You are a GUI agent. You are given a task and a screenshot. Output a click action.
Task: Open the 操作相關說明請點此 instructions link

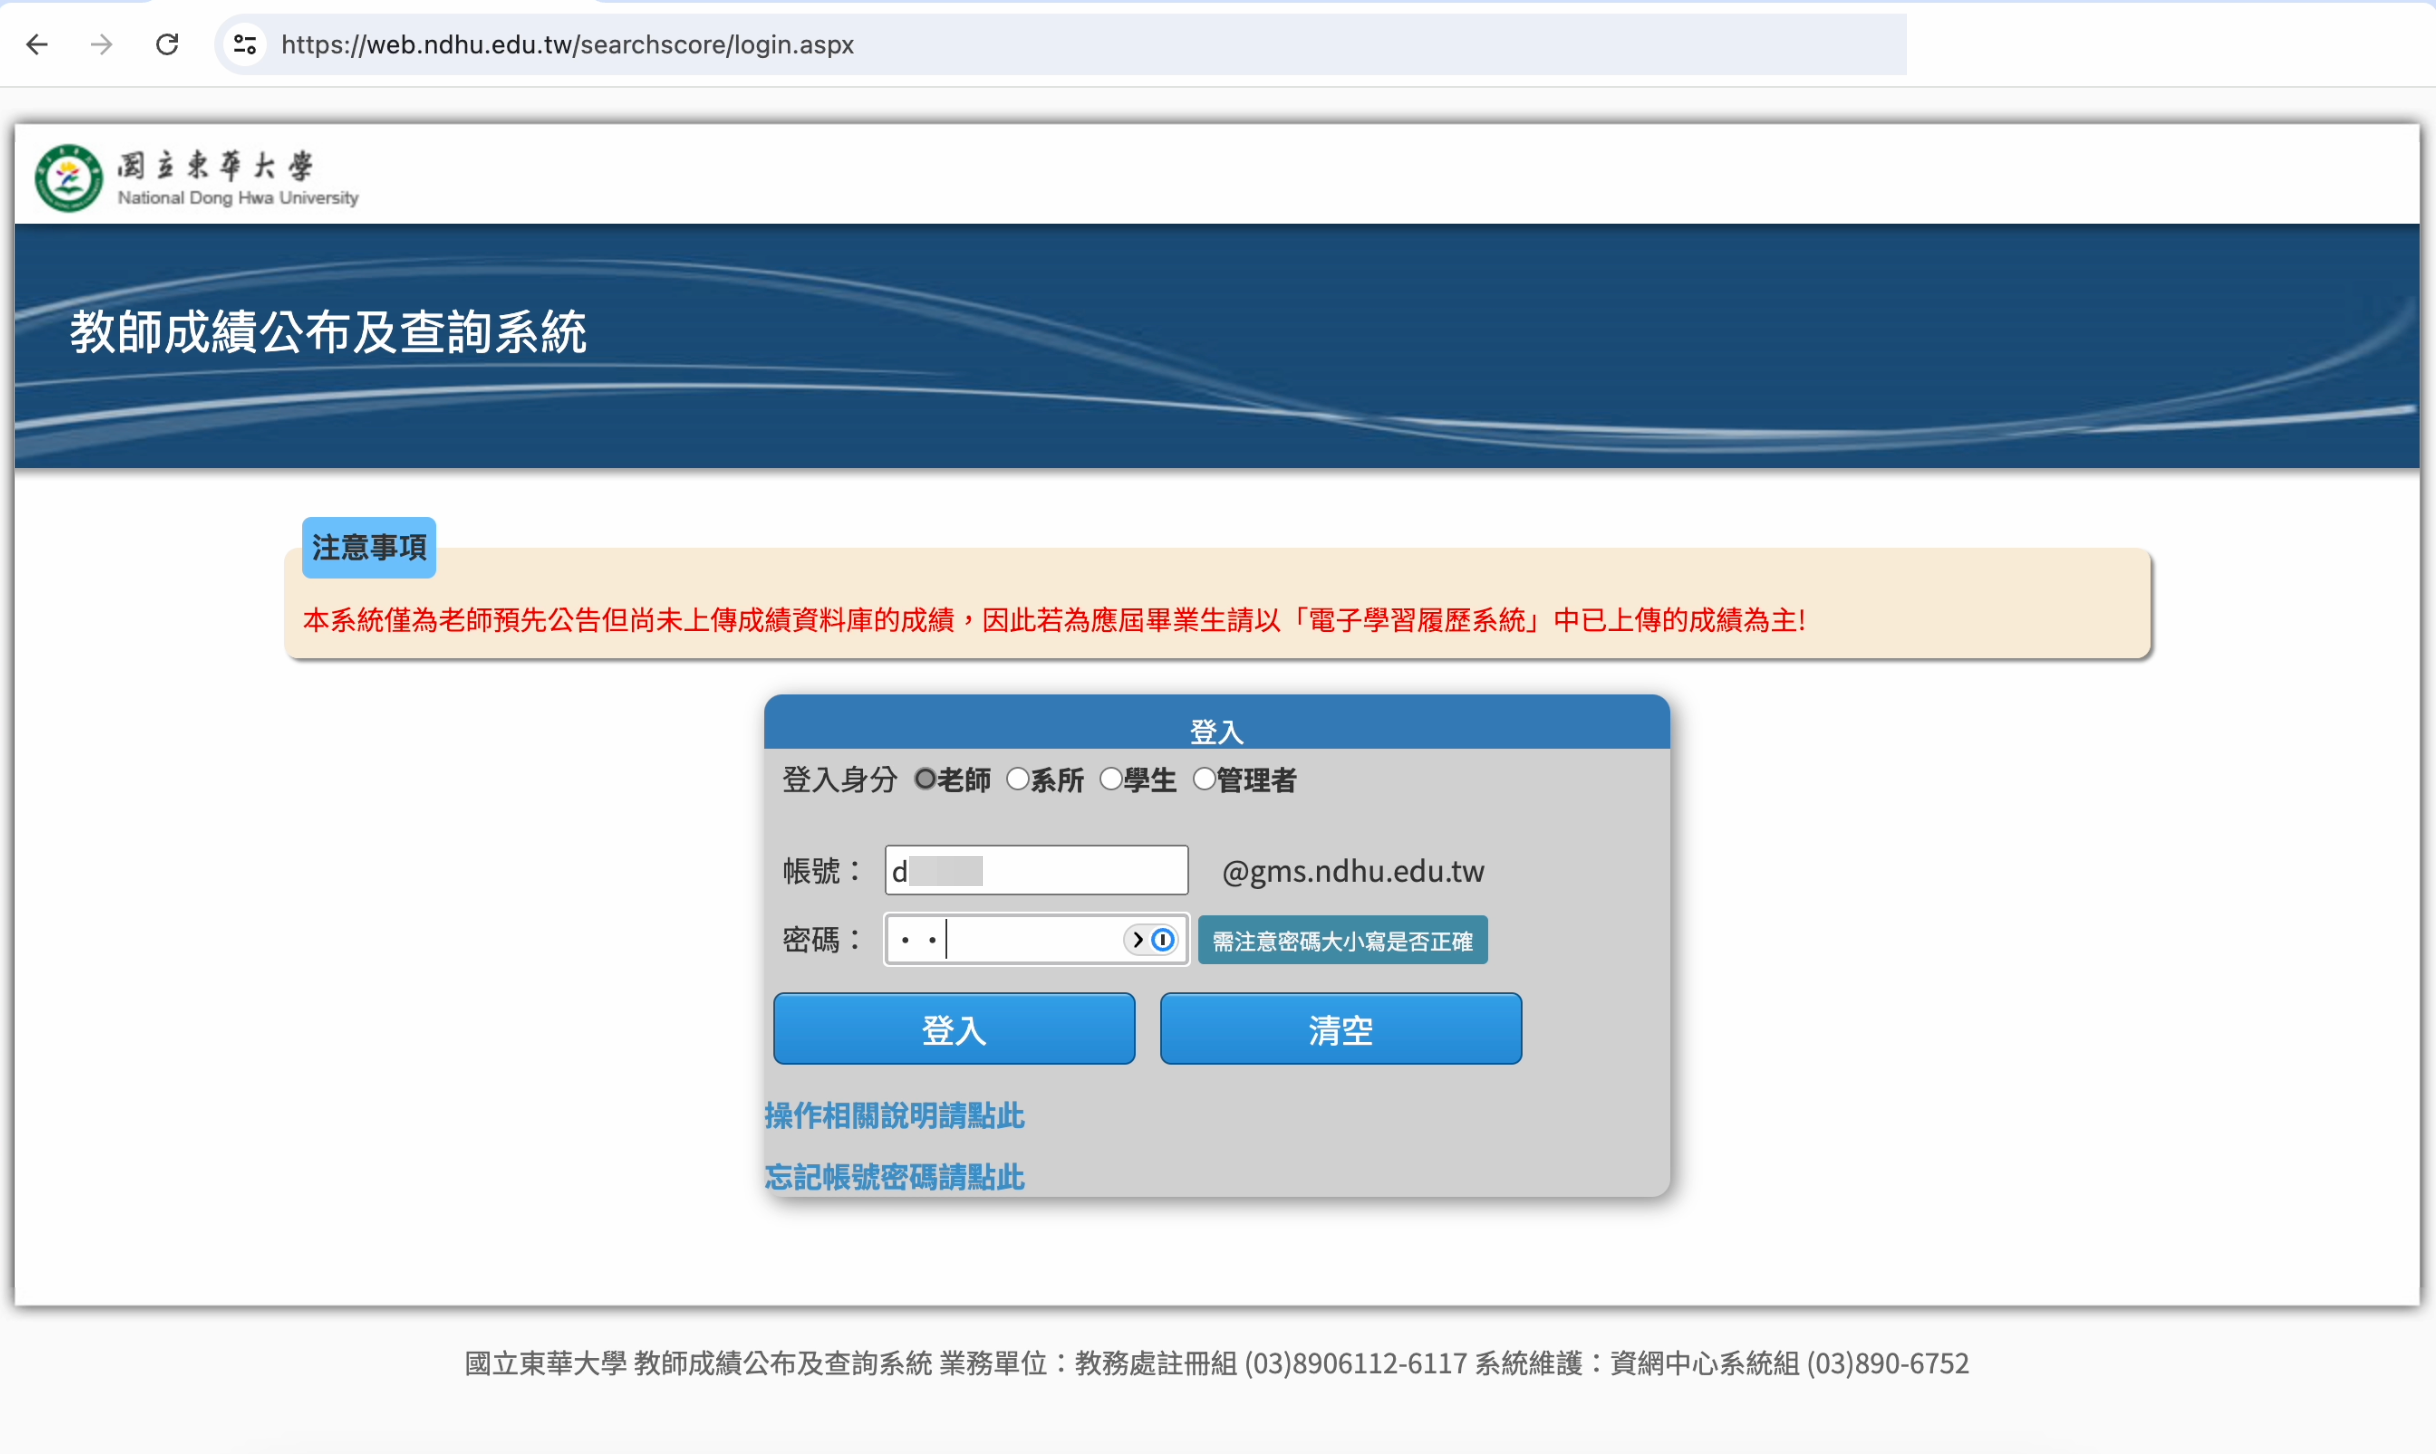(895, 1115)
